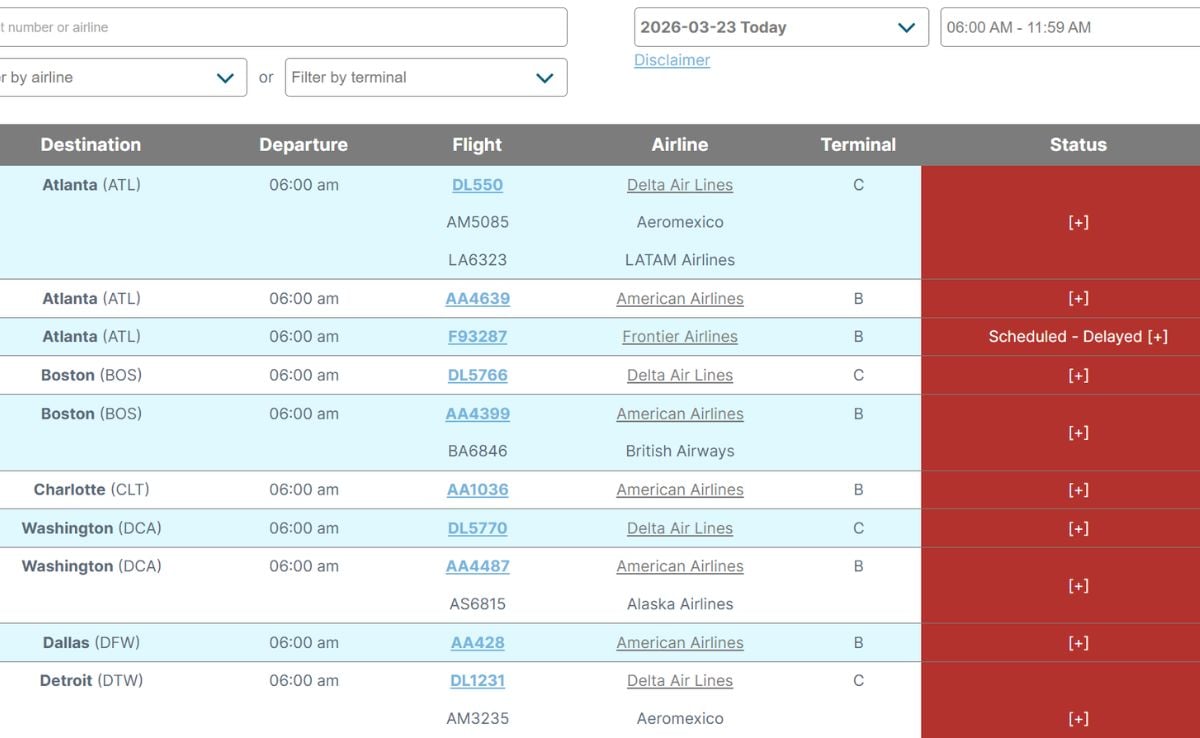The image size is (1200, 738).
Task: Open the Disclaimer link
Action: click(x=672, y=60)
